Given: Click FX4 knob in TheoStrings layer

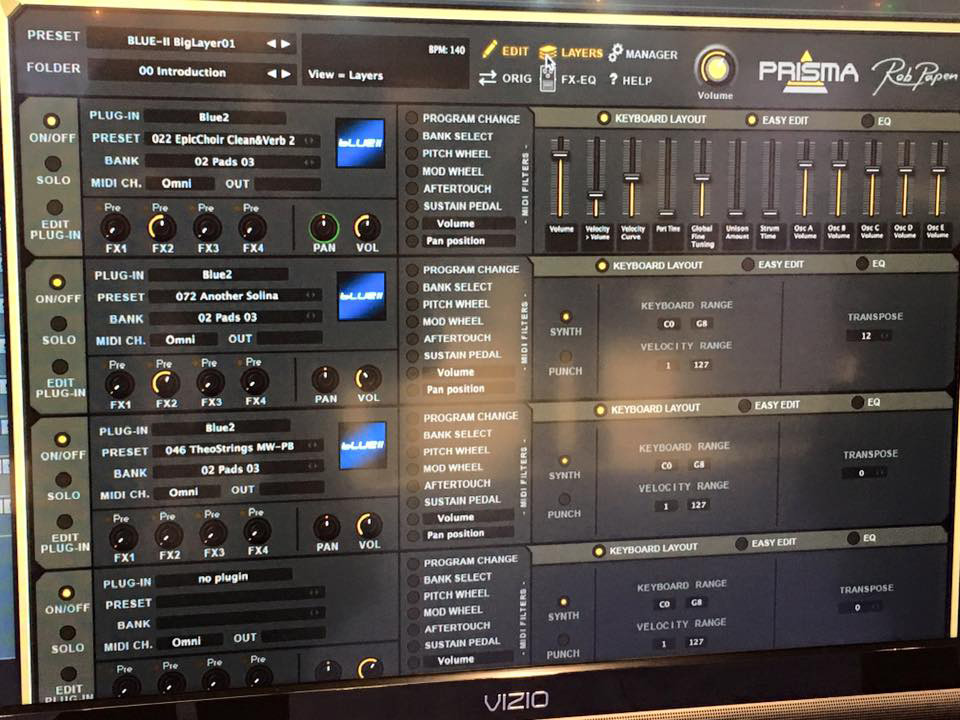Looking at the screenshot, I should [x=257, y=531].
